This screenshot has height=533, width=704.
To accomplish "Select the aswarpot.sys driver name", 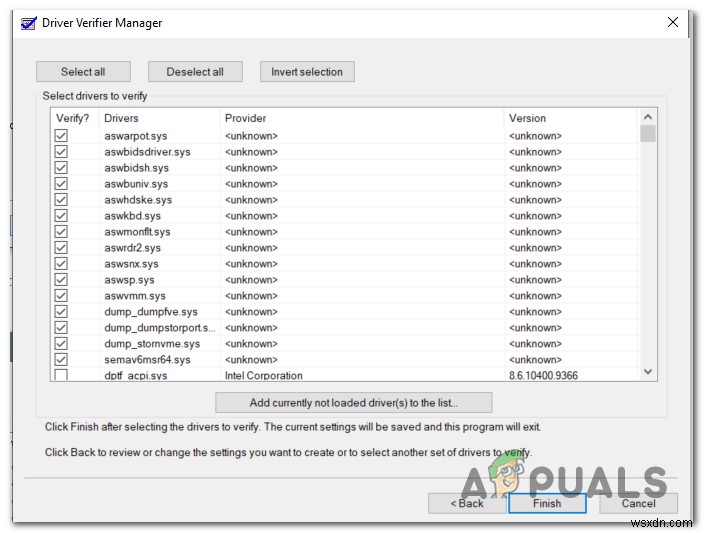I will coord(136,136).
